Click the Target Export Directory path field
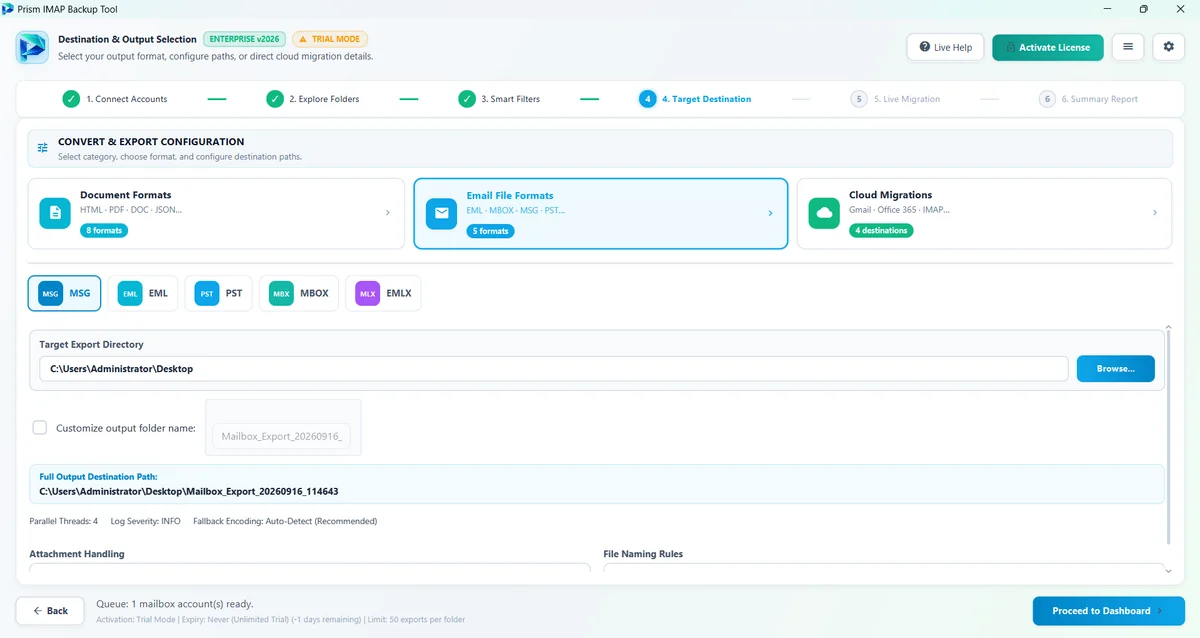Screen dimensions: 1200x638 pyautogui.click(x=554, y=369)
